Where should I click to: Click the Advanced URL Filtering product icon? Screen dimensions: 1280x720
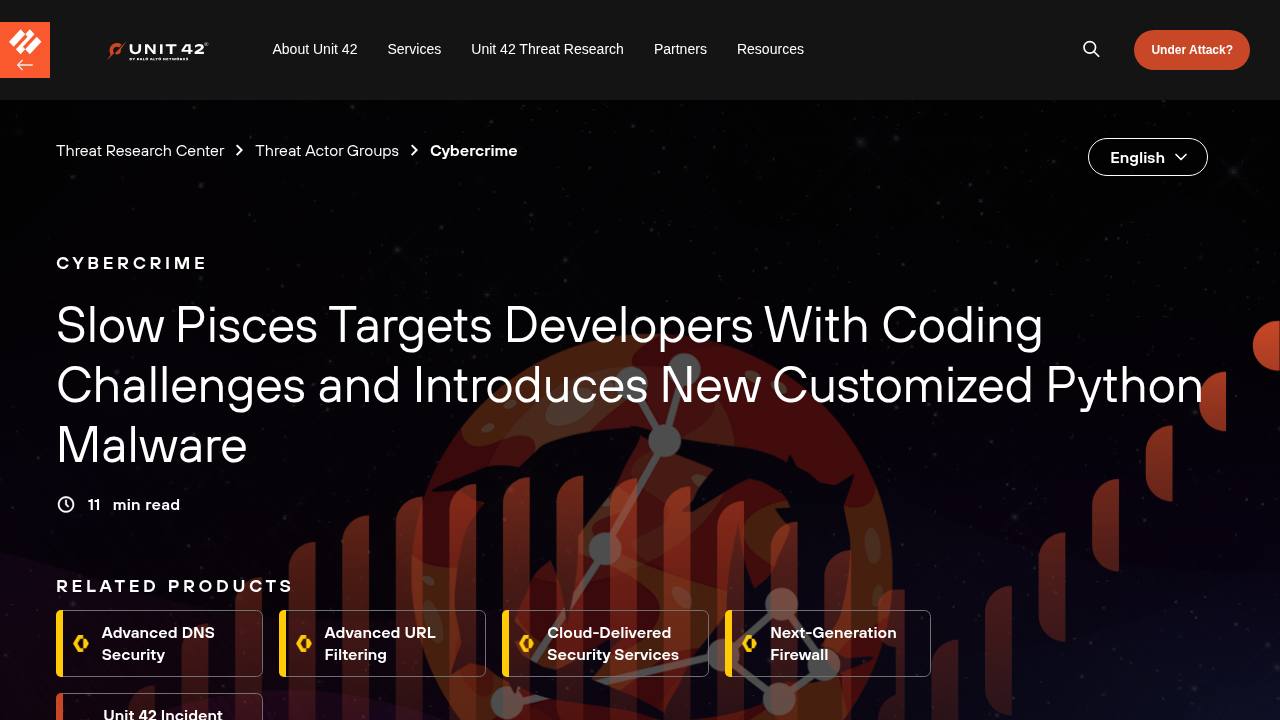[304, 644]
